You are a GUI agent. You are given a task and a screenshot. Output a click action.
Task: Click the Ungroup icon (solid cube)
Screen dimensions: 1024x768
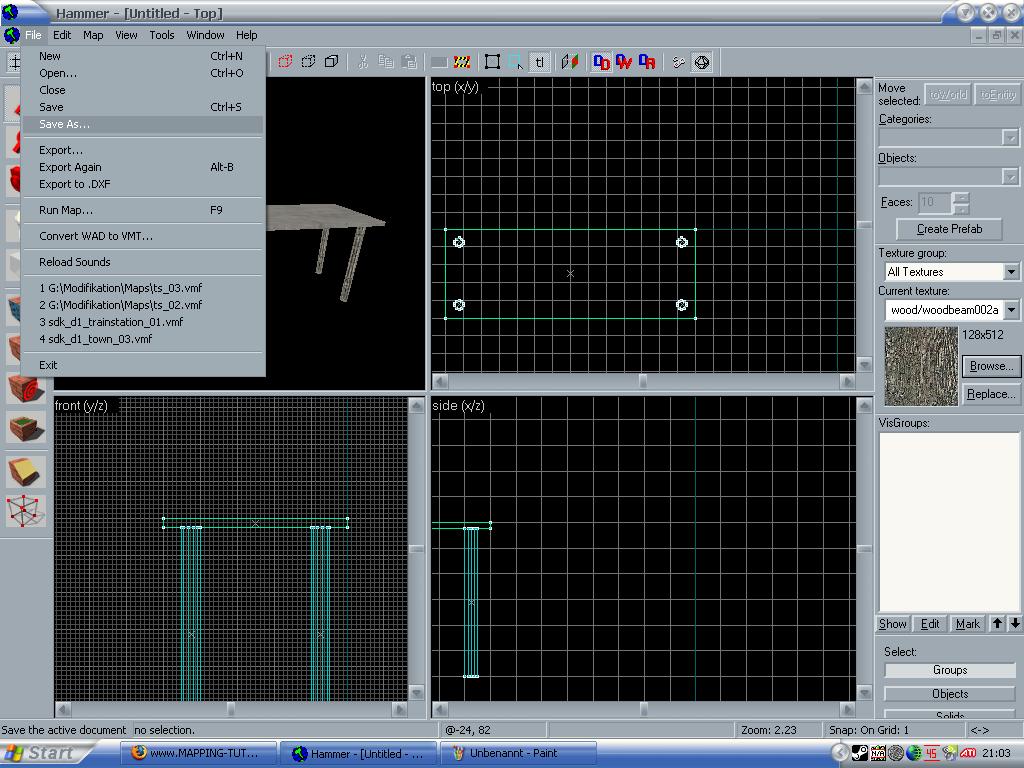[332, 62]
